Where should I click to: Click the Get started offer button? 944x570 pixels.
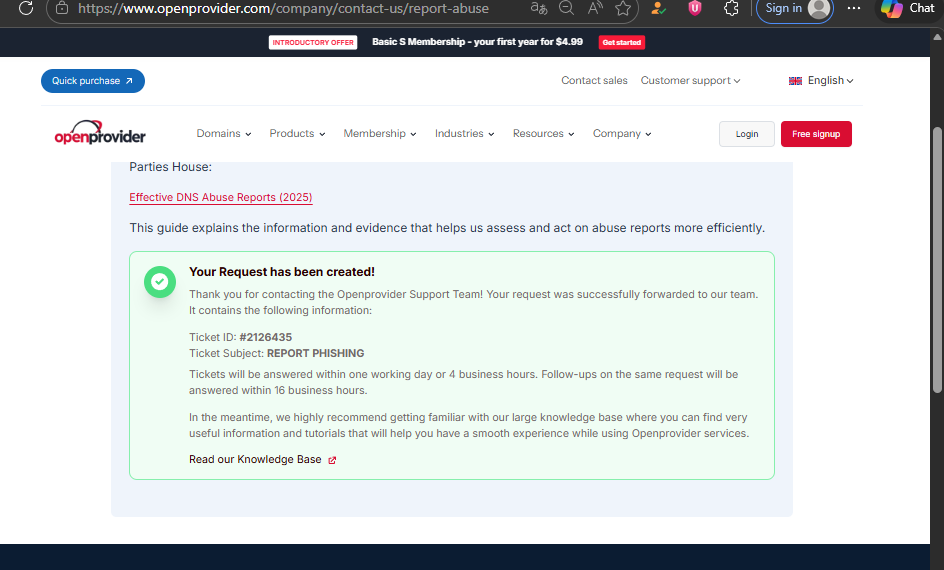pos(622,42)
